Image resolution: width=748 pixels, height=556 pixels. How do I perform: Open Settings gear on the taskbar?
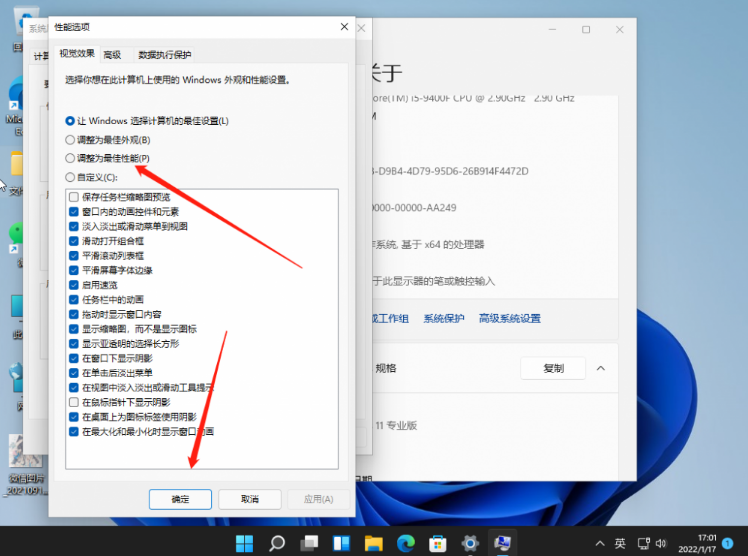point(470,543)
